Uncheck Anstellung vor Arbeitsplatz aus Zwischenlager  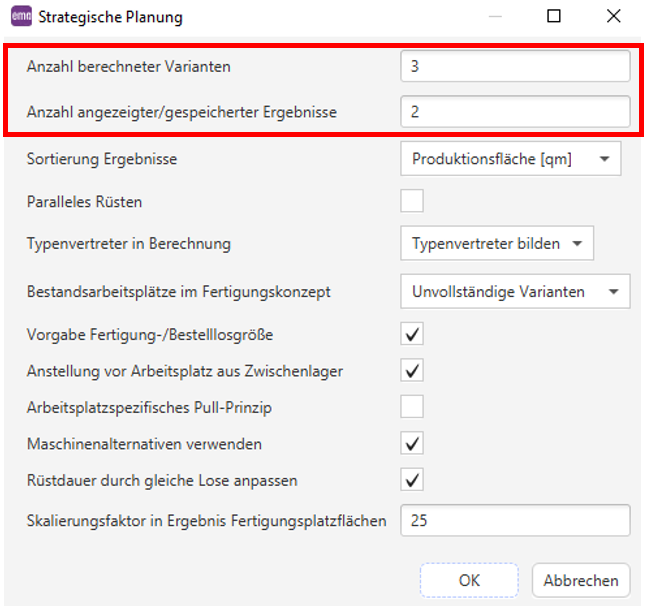coord(412,370)
